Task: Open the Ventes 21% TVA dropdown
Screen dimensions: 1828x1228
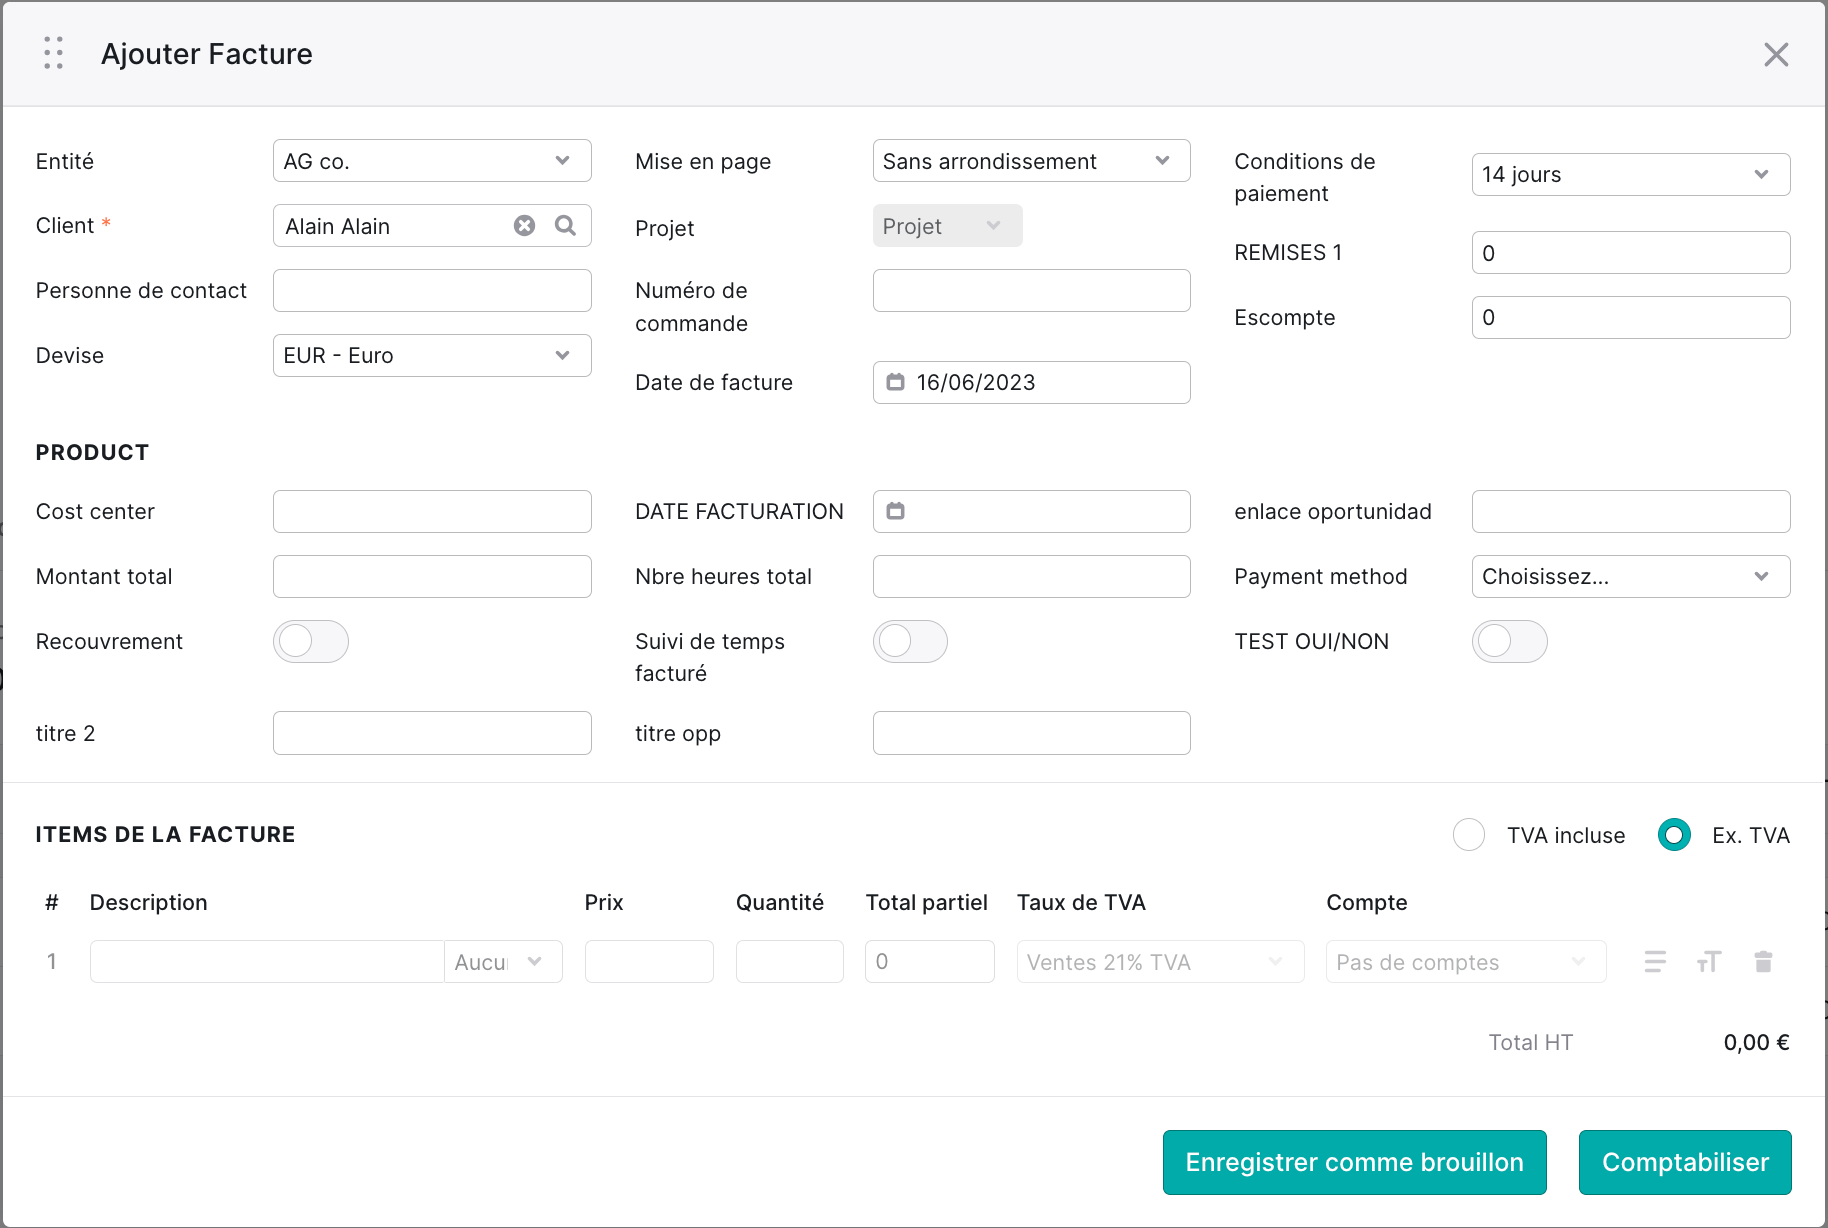Action: (x=1160, y=962)
